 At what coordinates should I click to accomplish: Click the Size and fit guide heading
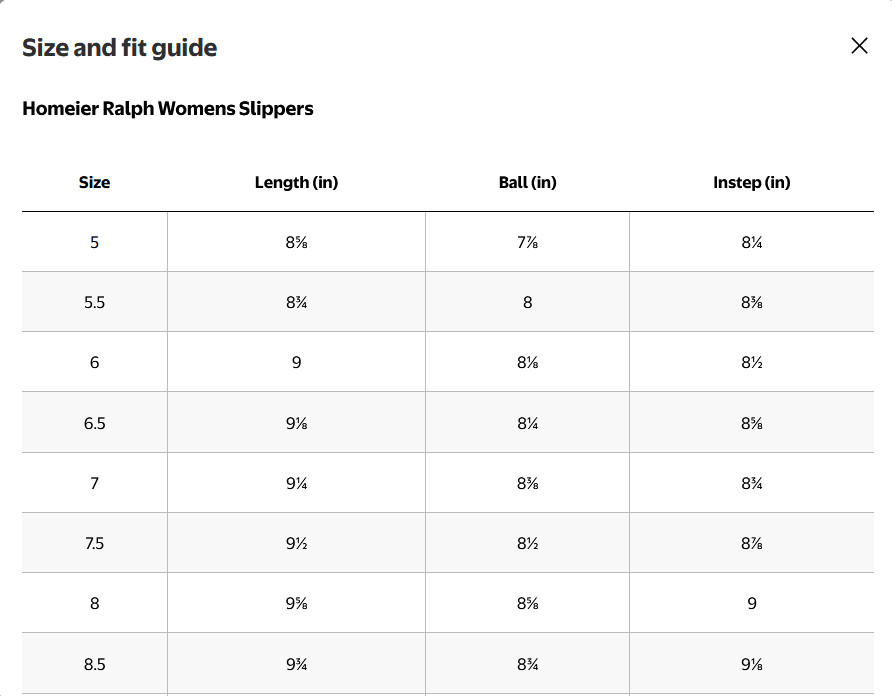(119, 47)
